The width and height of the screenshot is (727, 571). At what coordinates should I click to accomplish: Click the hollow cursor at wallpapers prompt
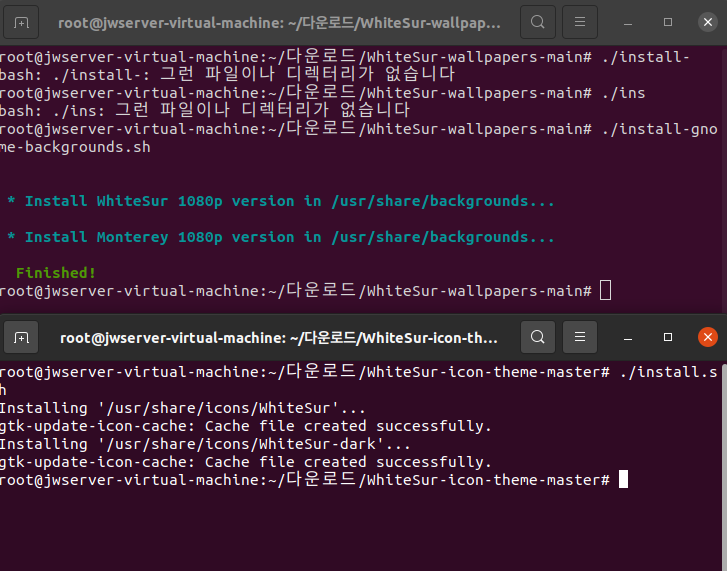tap(605, 291)
